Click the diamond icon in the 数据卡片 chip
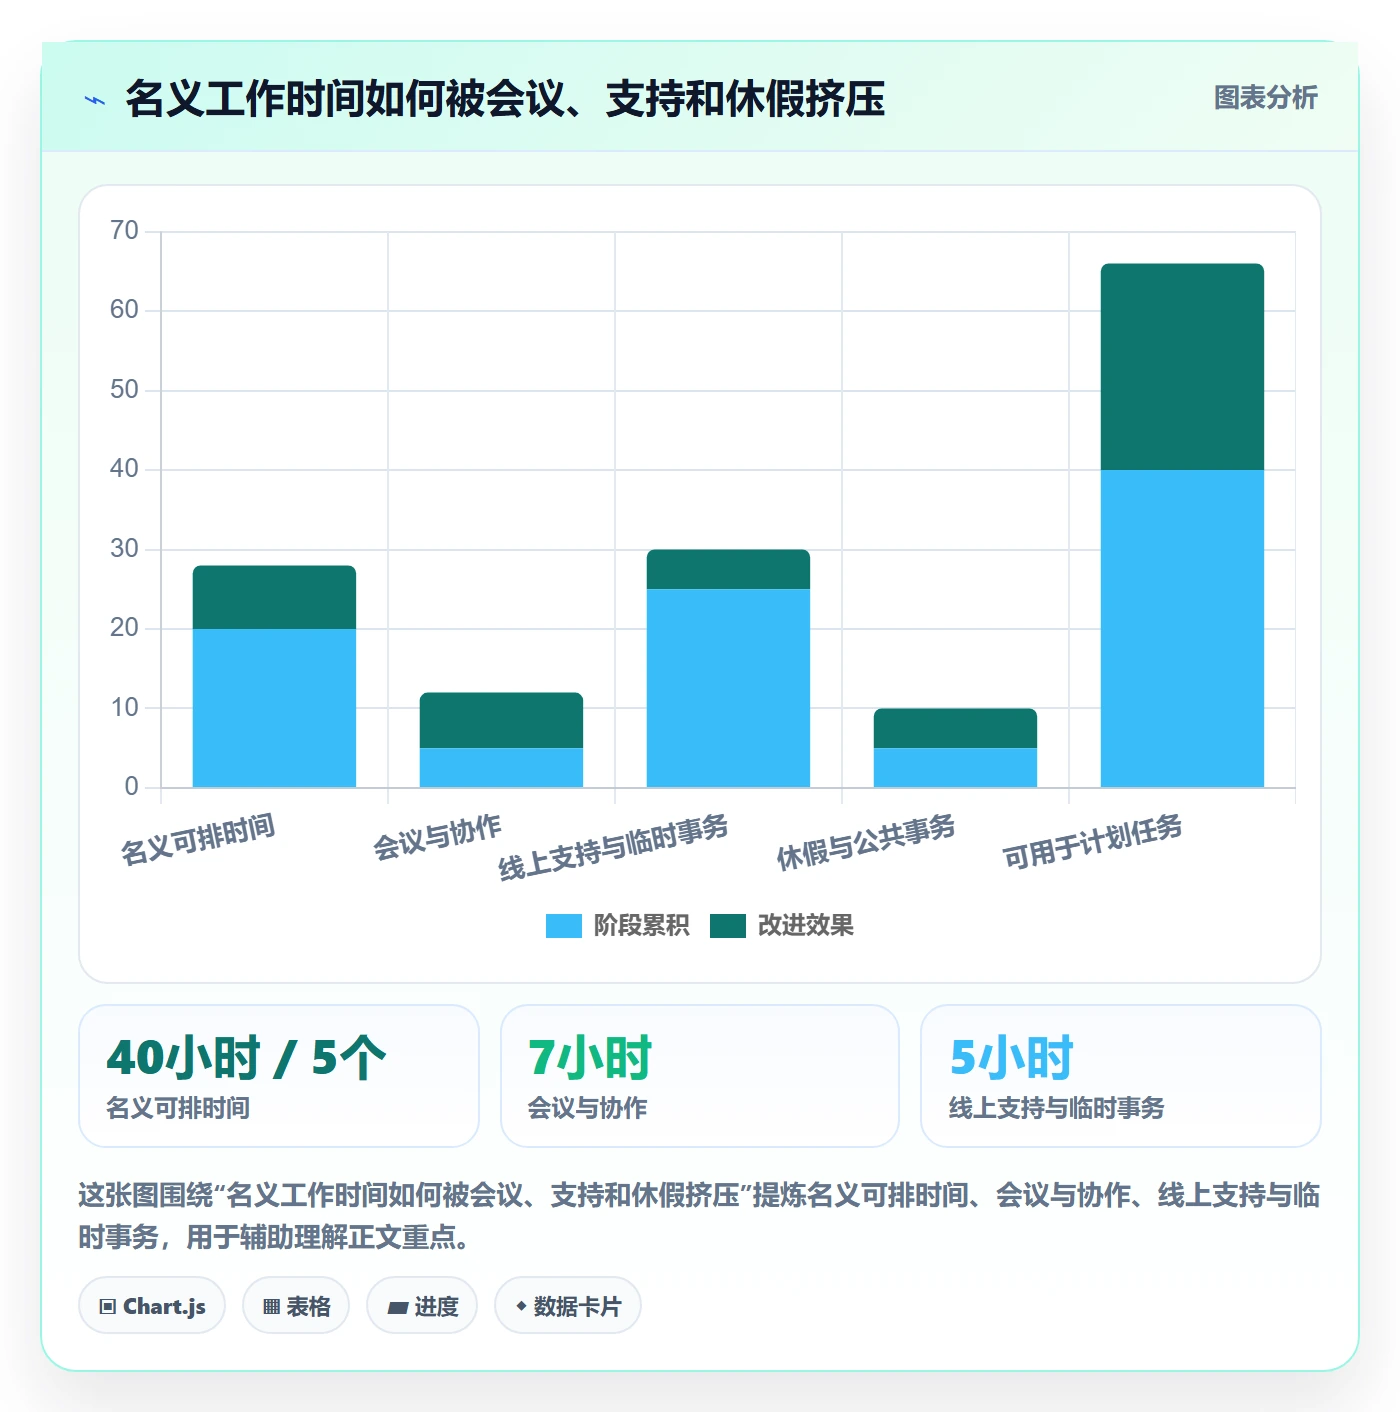 tap(521, 1306)
